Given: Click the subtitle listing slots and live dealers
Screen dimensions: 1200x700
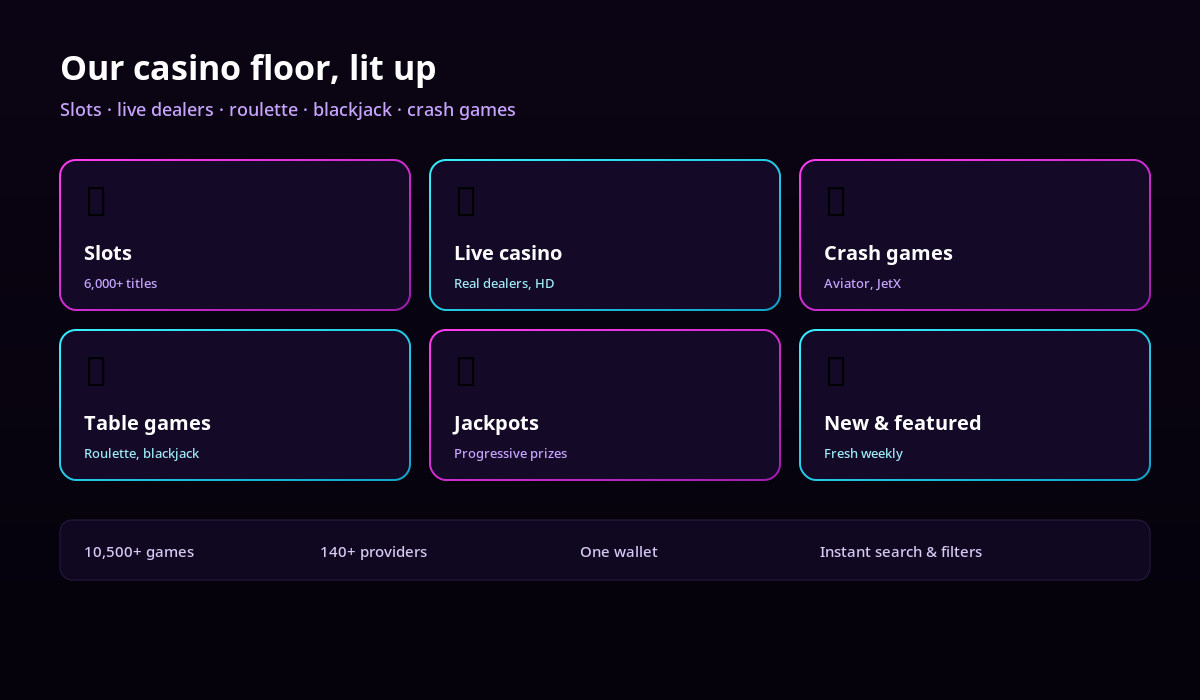Looking at the screenshot, I should 288,110.
